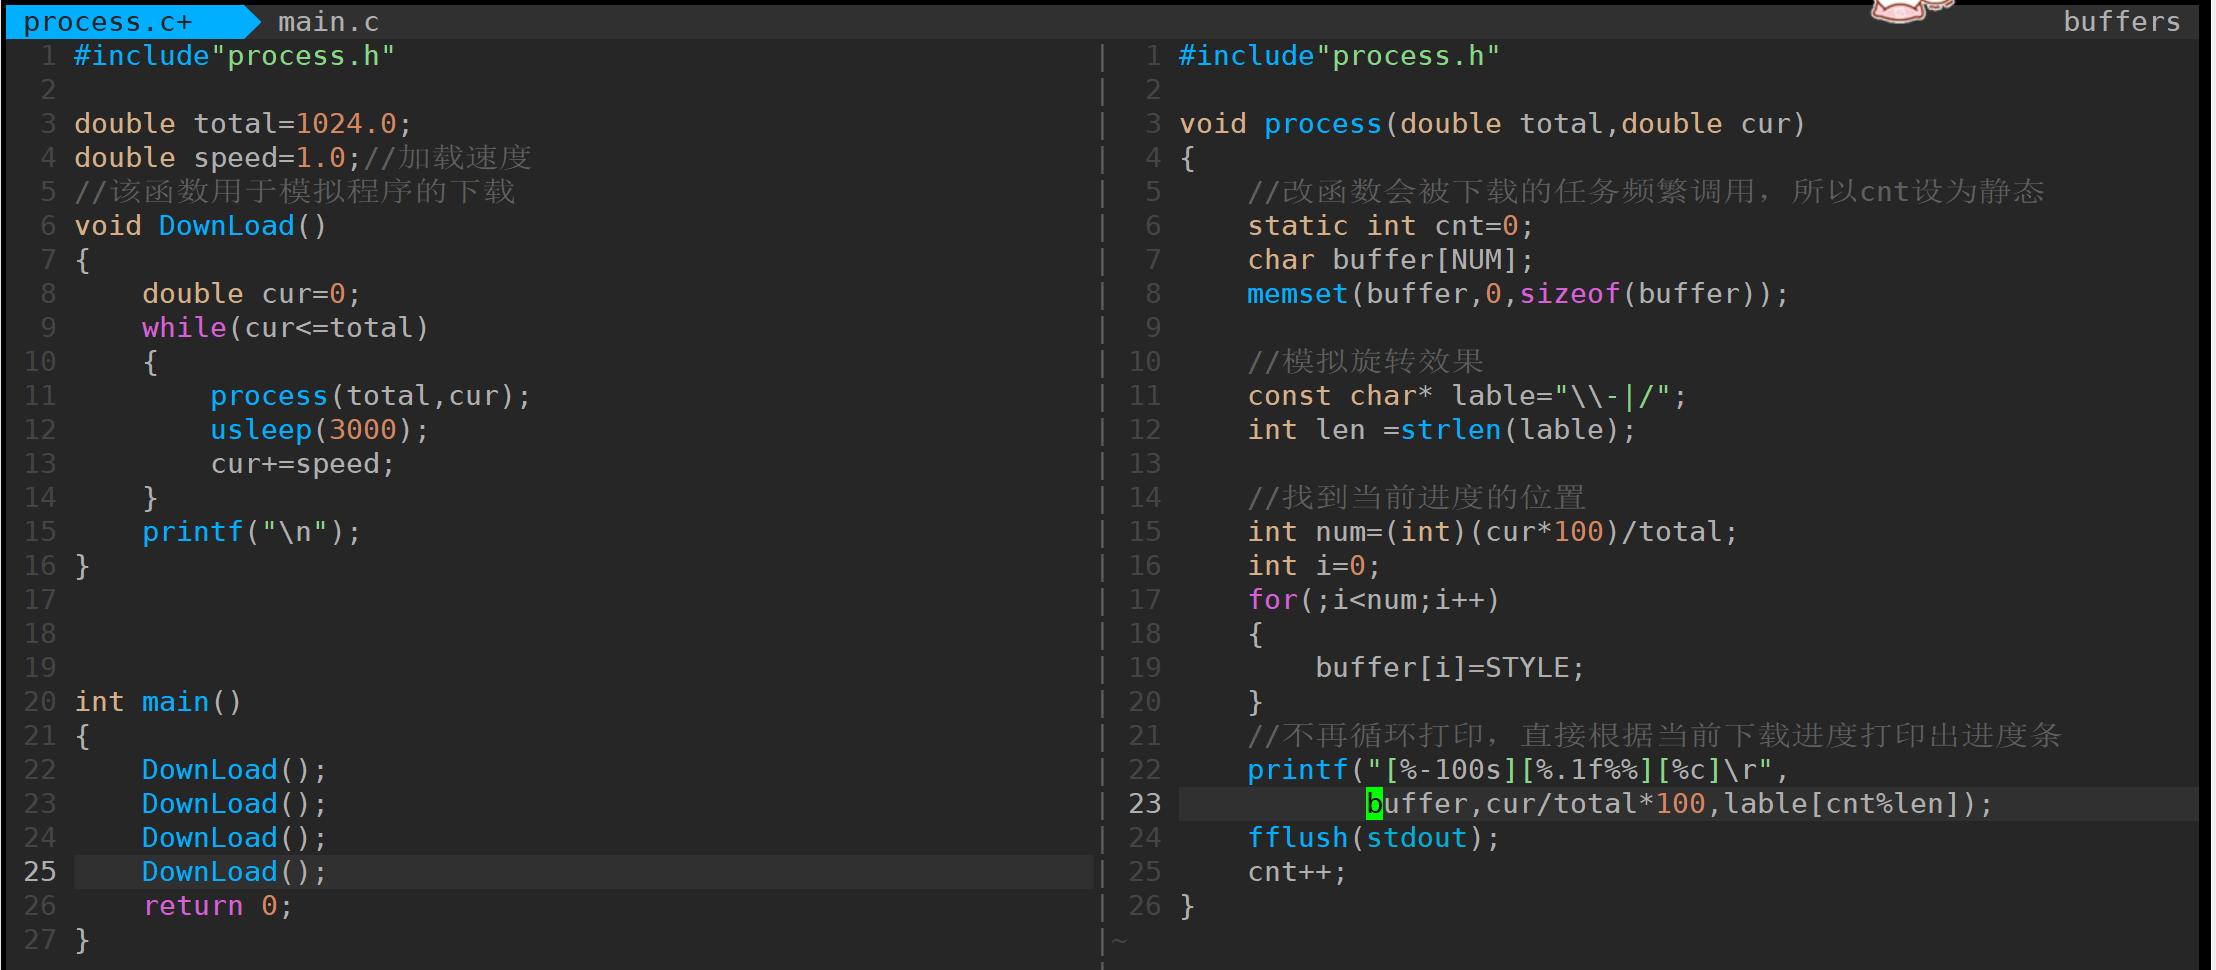The width and height of the screenshot is (2216, 970).
Task: Click the vertical split divider between panes
Action: (x=1102, y=500)
